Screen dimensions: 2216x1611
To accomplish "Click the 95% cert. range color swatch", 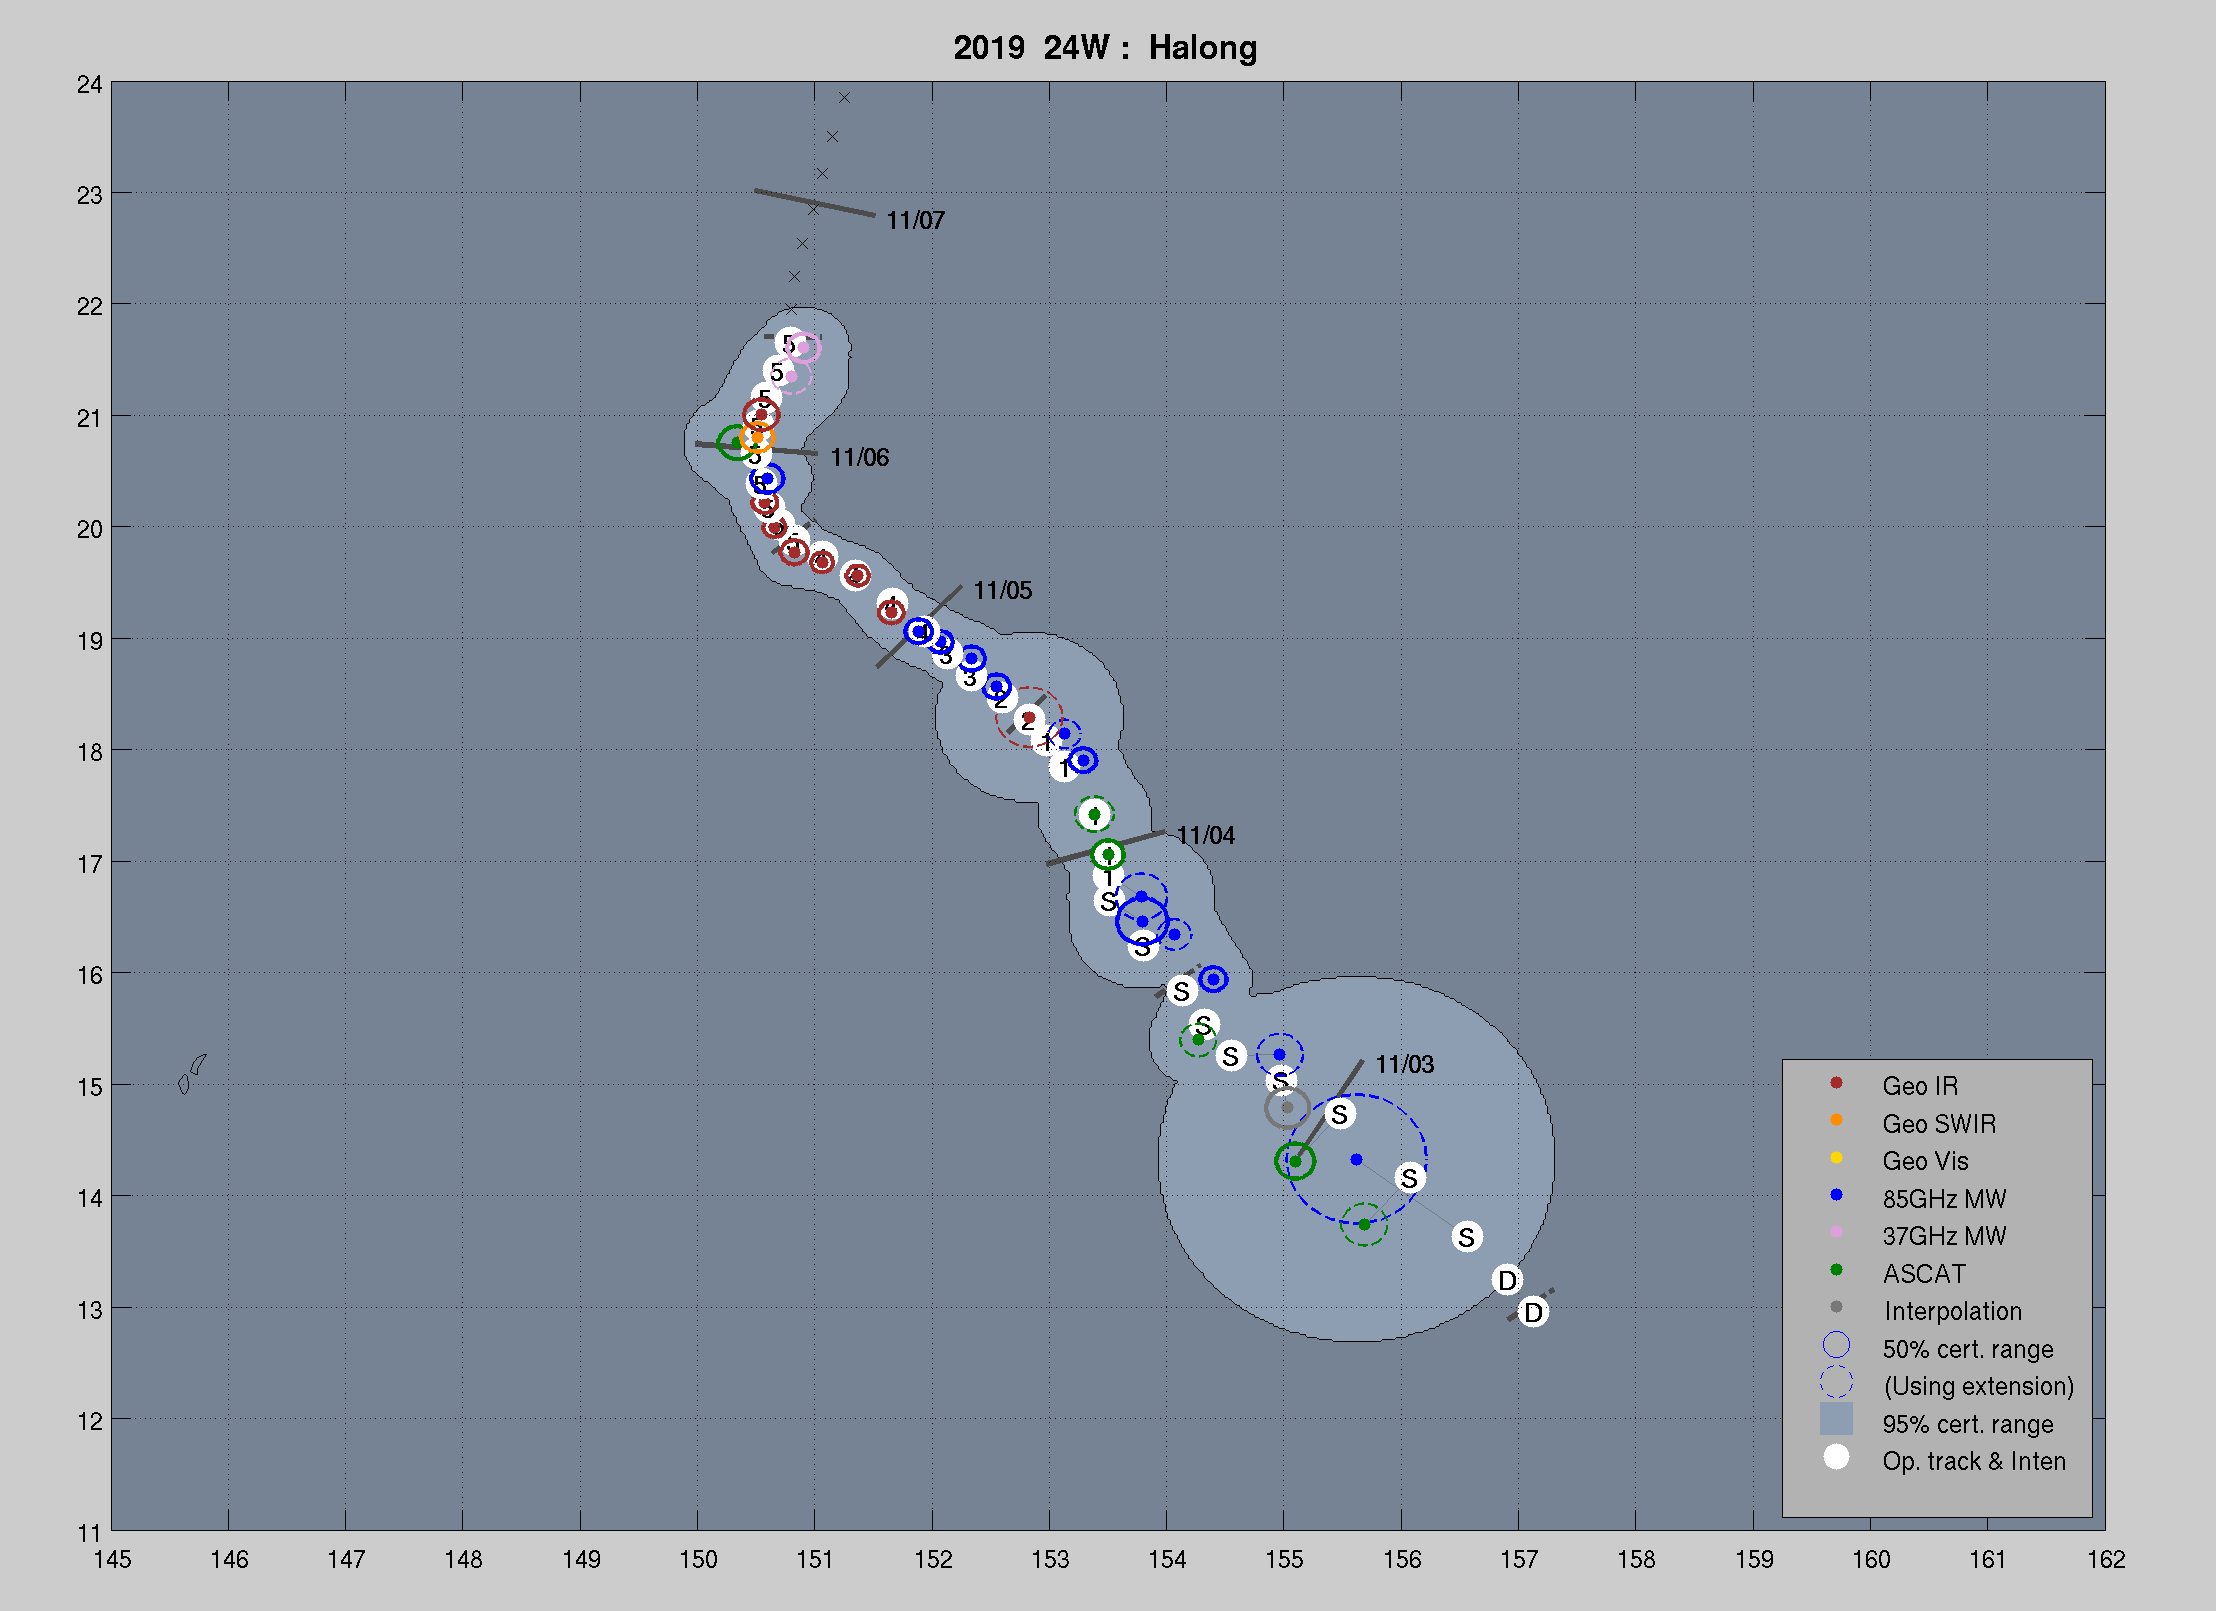I will (x=1836, y=1419).
